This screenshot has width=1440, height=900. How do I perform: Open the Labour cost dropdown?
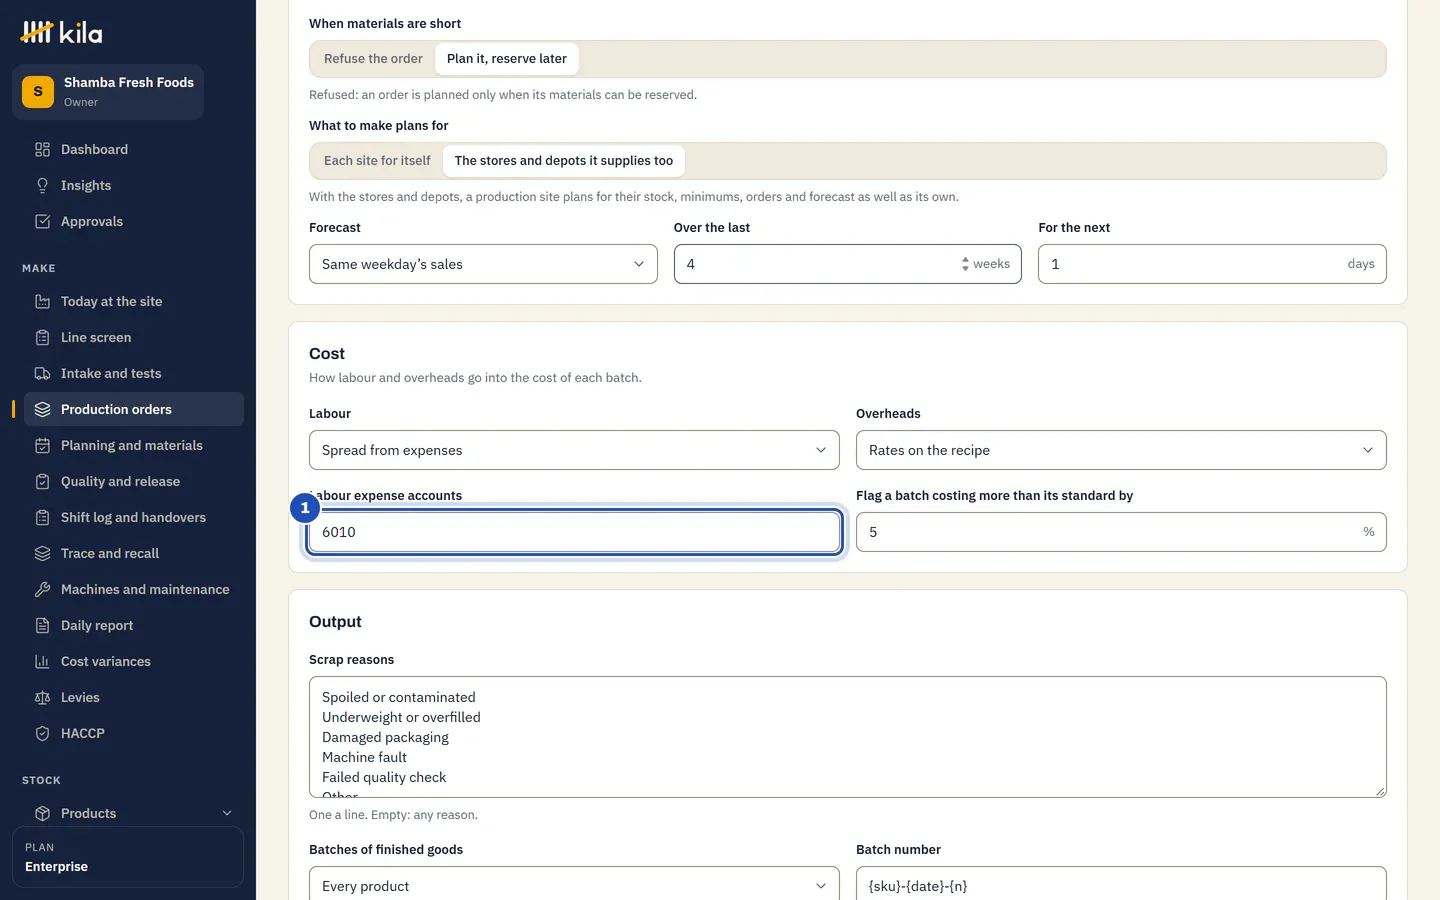click(x=574, y=450)
